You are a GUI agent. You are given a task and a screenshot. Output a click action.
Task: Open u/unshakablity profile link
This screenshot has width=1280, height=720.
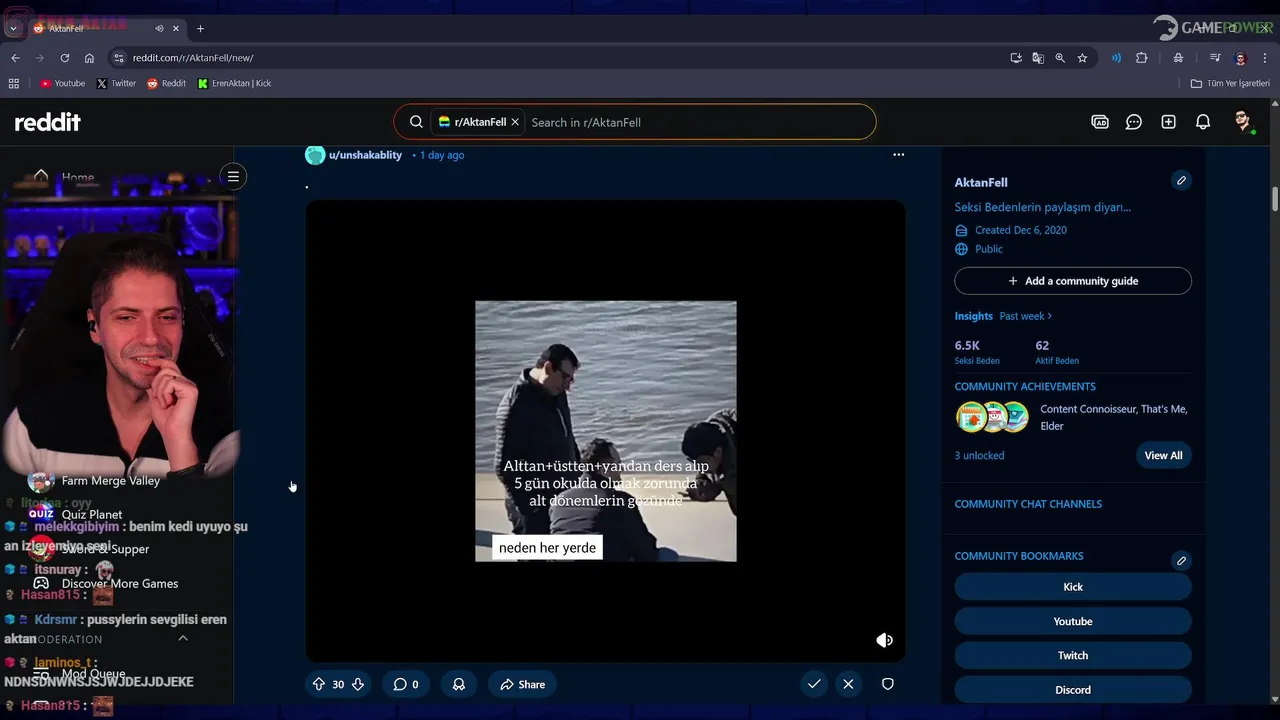click(365, 155)
